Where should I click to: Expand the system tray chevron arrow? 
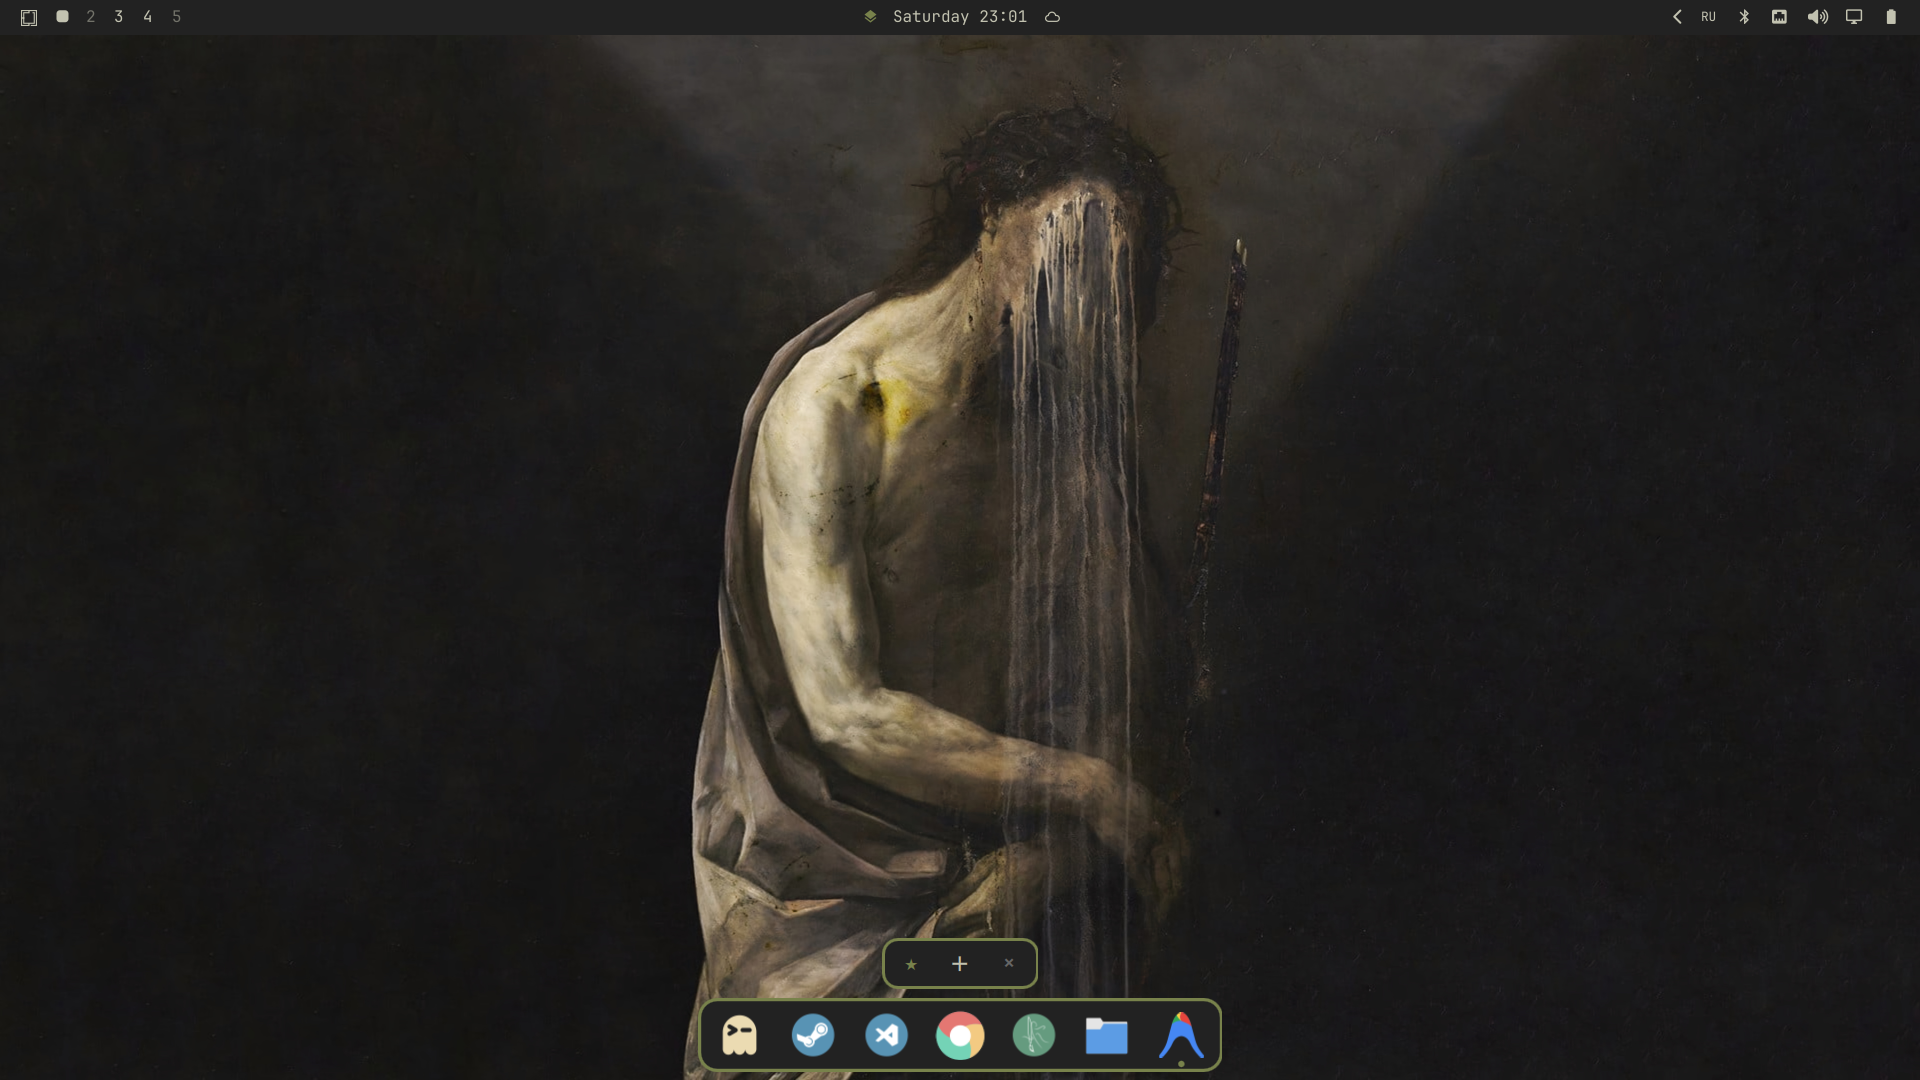(x=1677, y=17)
